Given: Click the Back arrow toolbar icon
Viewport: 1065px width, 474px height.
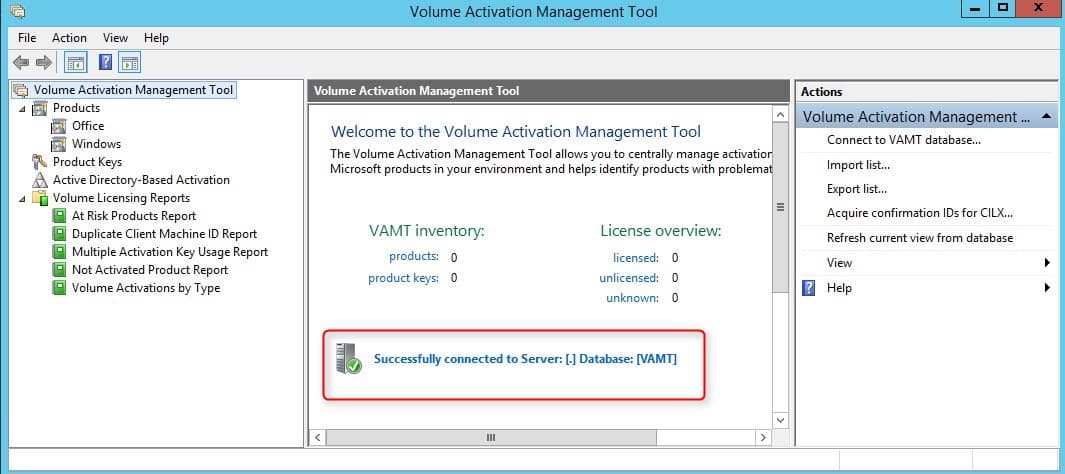Looking at the screenshot, I should tap(21, 63).
